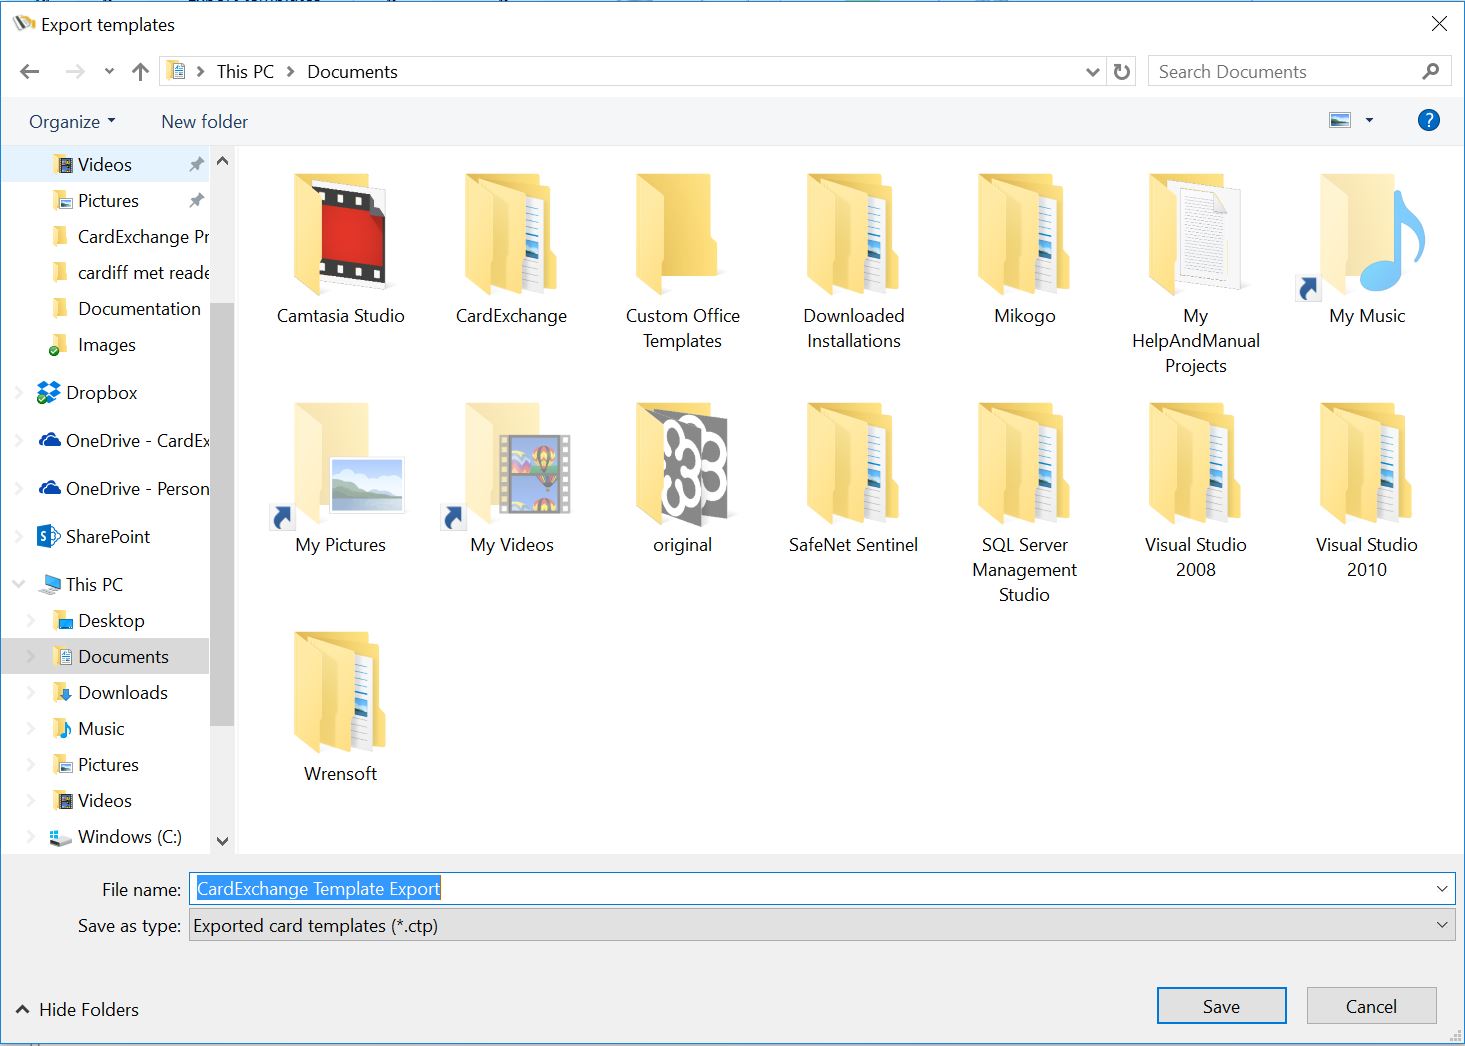The image size is (1465, 1046).
Task: Click the Dropbox icon in sidebar
Action: (48, 392)
